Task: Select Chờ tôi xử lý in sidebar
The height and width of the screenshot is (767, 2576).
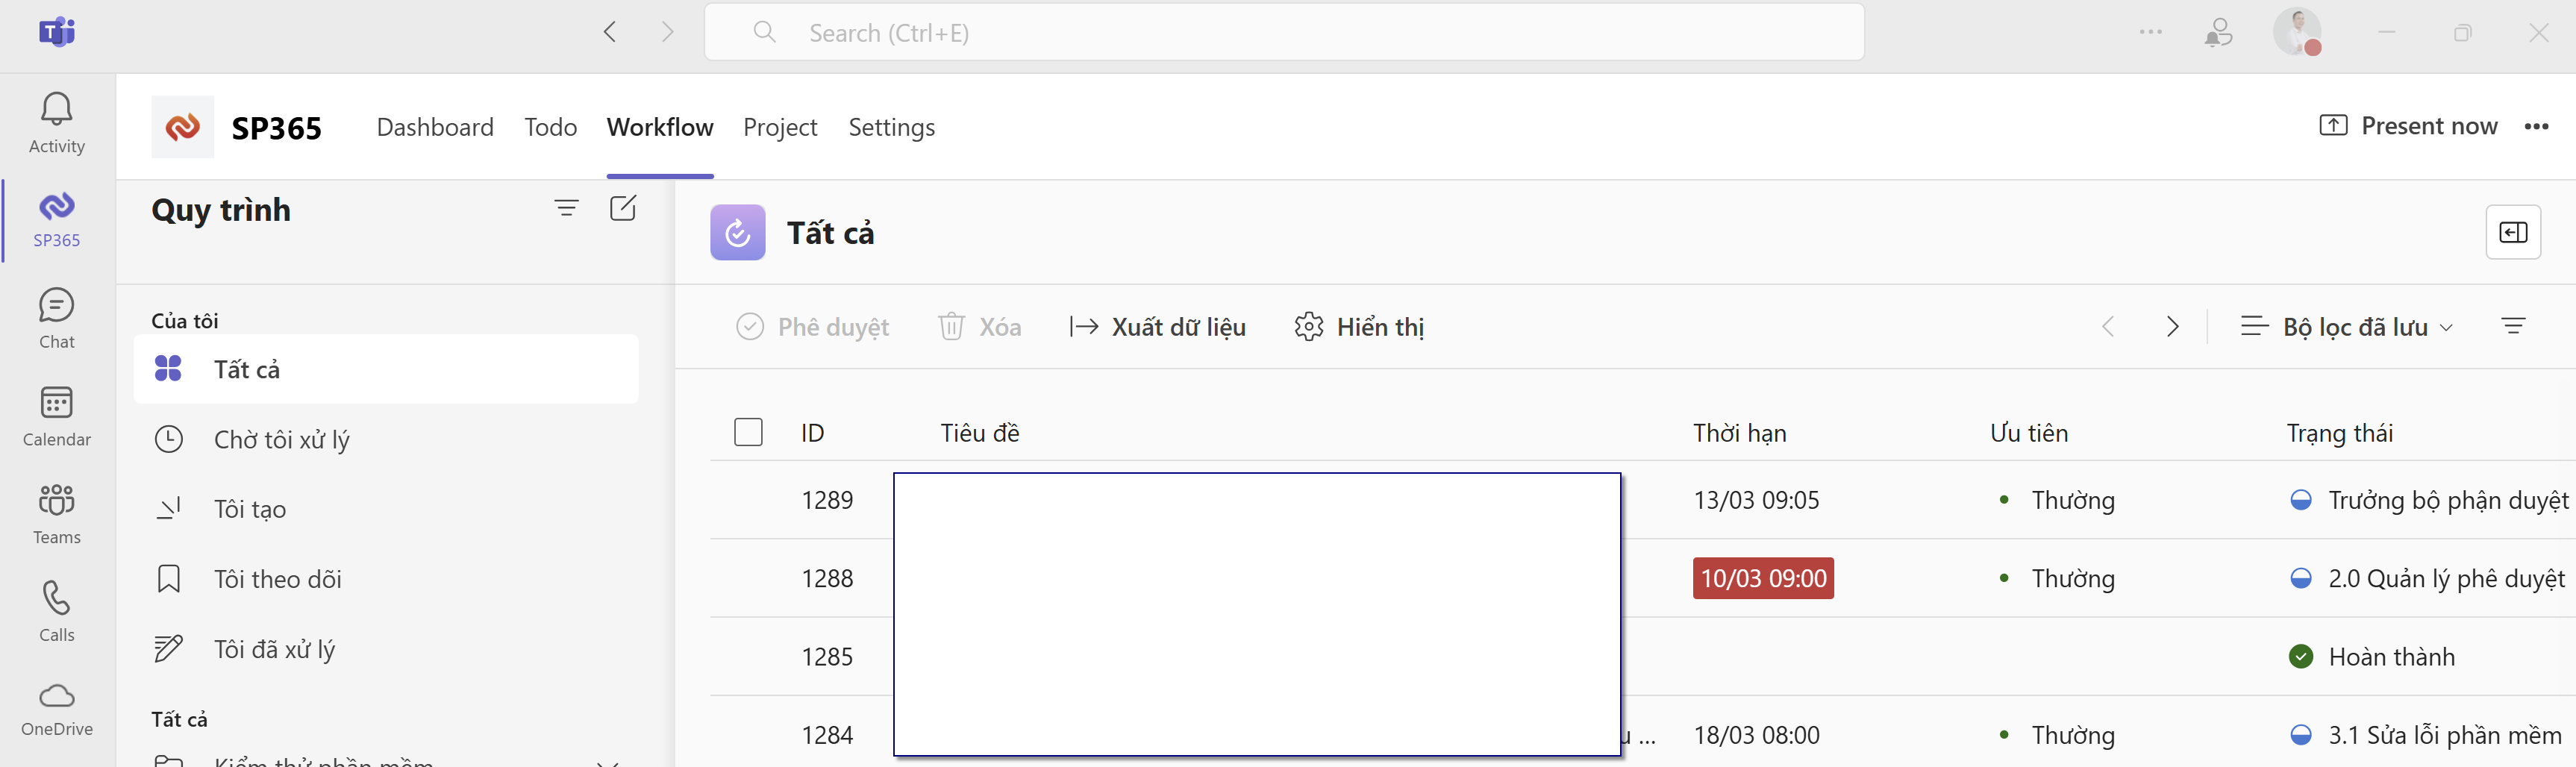Action: tap(281, 439)
